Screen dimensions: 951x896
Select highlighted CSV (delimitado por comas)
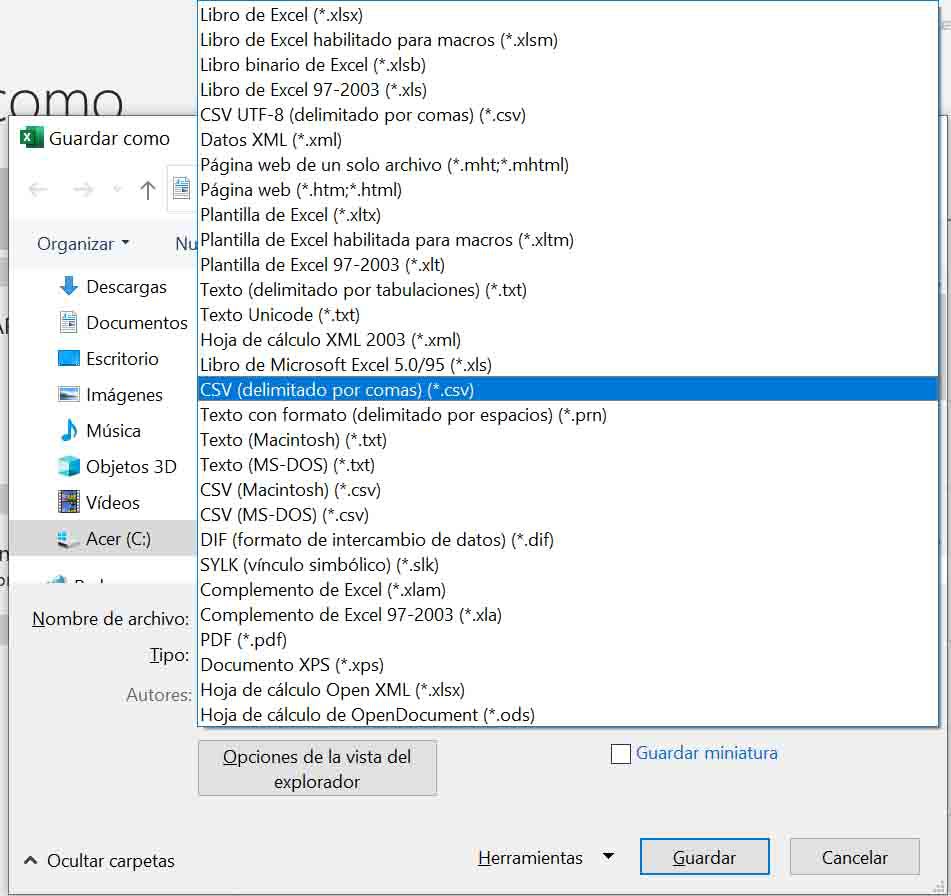(568, 389)
